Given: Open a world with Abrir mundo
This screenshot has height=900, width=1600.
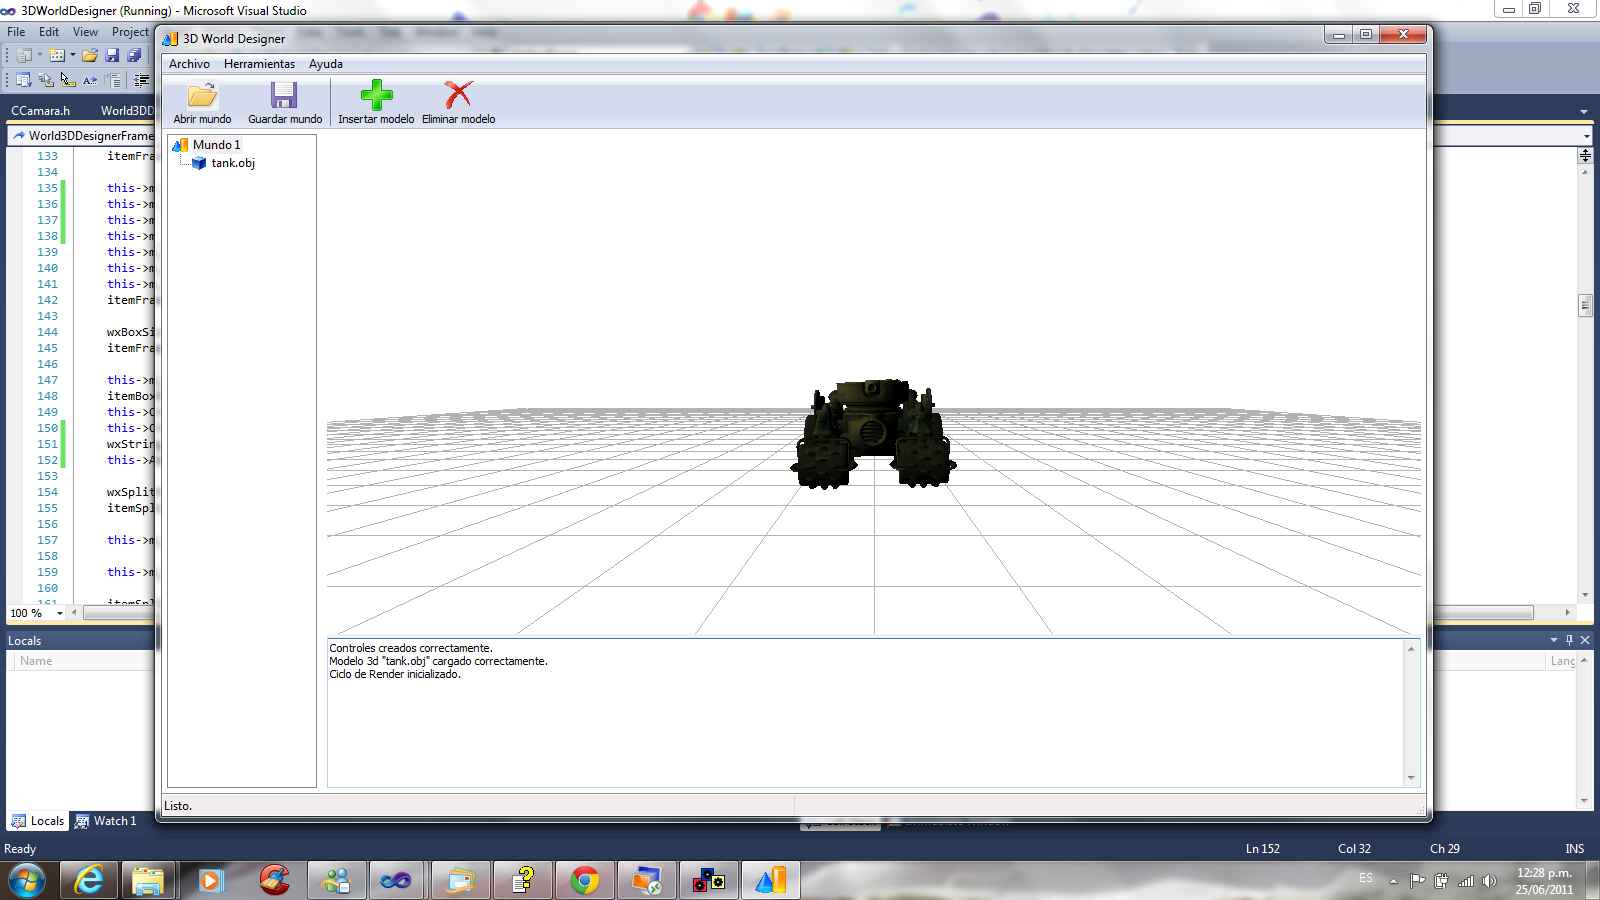Looking at the screenshot, I should (202, 103).
